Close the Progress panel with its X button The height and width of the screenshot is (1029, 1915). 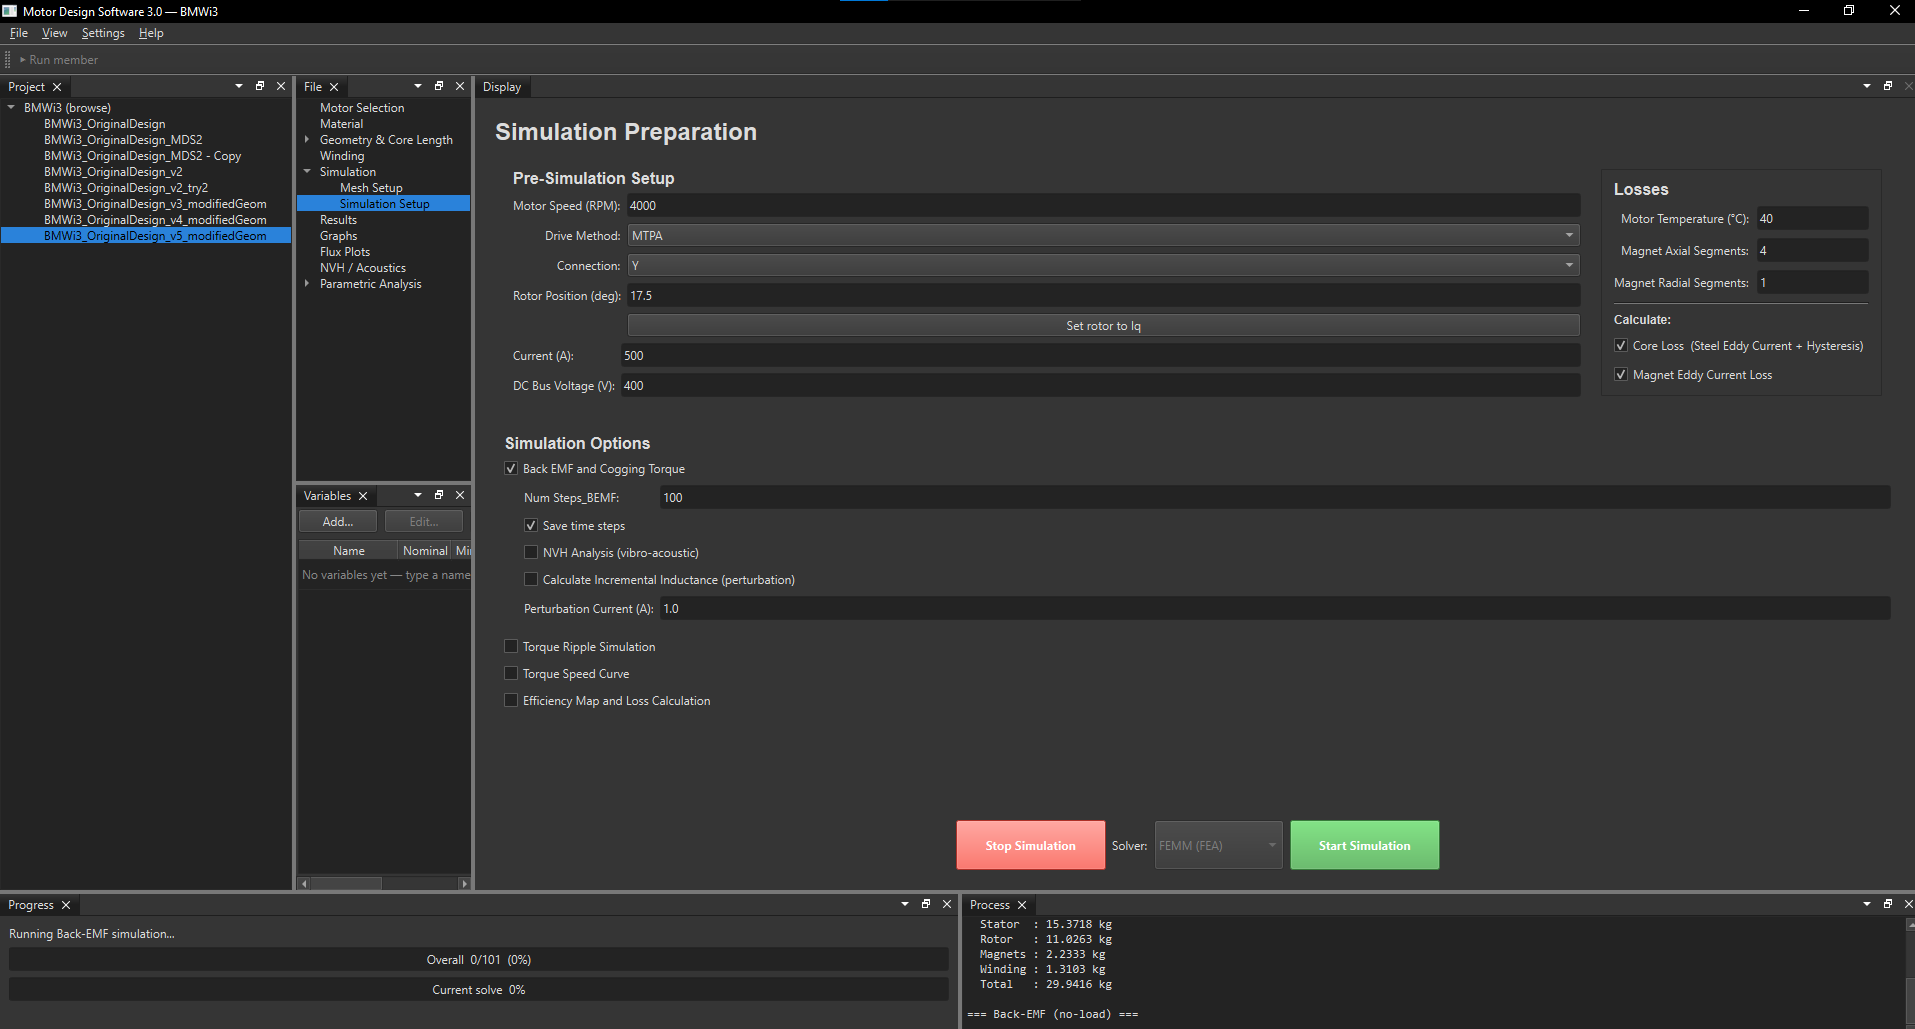pyautogui.click(x=947, y=904)
